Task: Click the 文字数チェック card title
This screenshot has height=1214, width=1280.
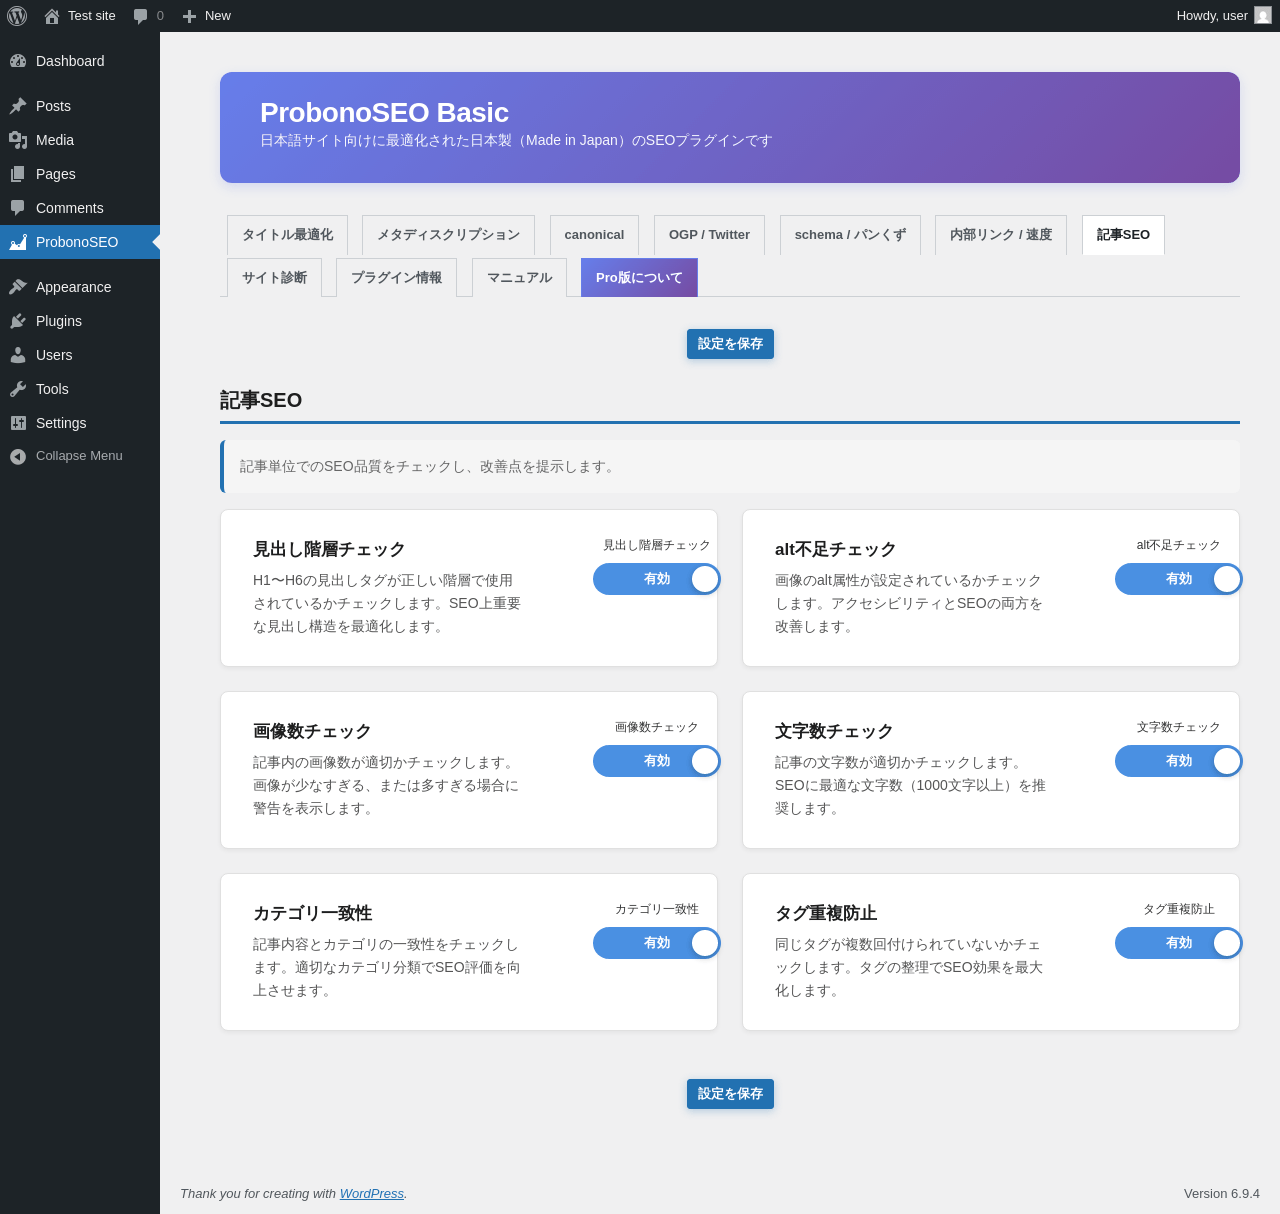Action: [834, 731]
